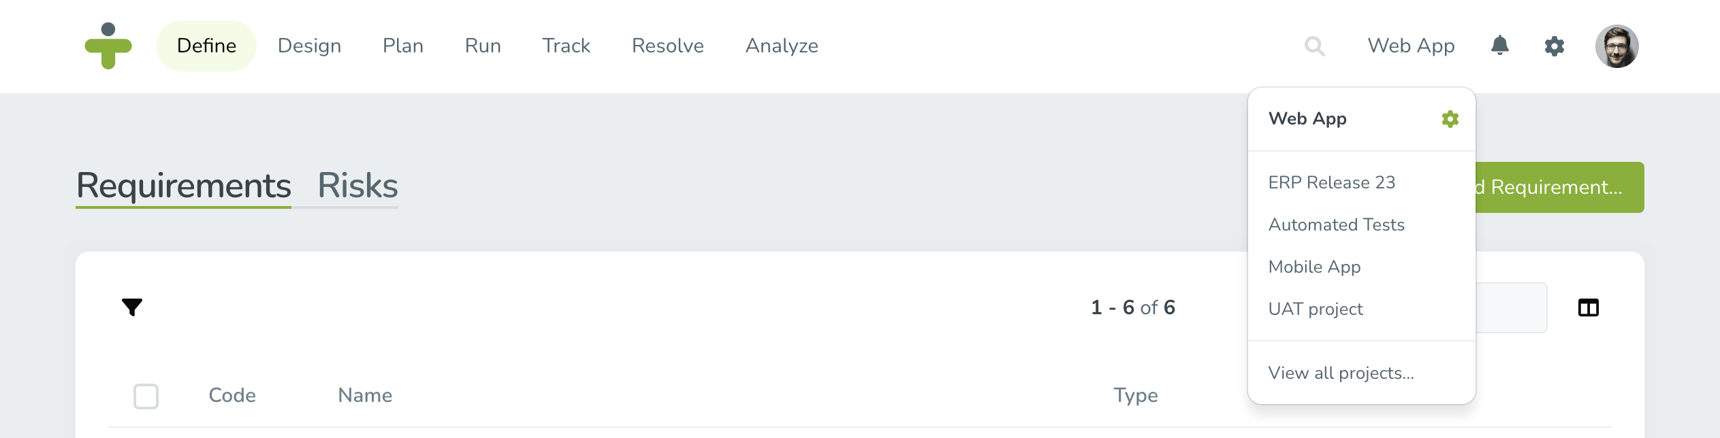Viewport: 1720px width, 438px height.
Task: Open the filter funnel icon
Action: pos(132,307)
